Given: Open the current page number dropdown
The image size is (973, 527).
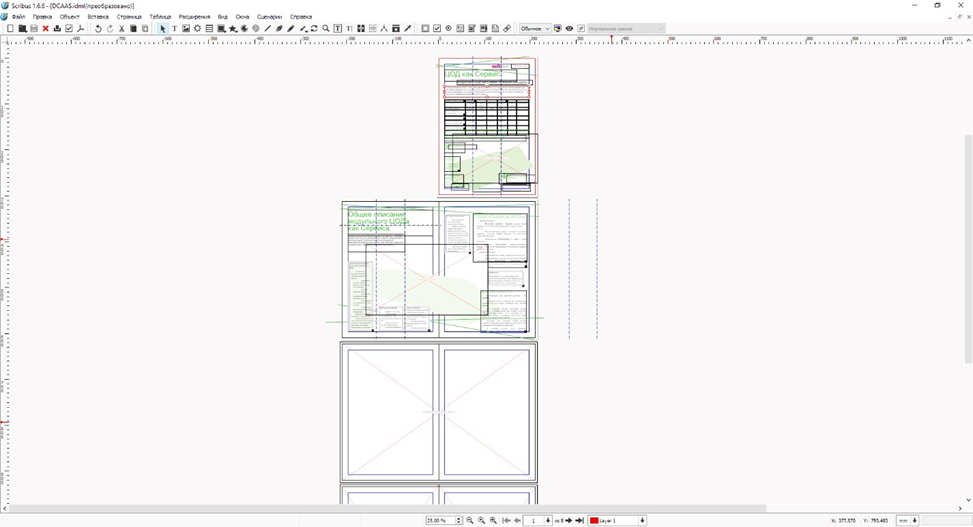Looking at the screenshot, I should pyautogui.click(x=548, y=520).
